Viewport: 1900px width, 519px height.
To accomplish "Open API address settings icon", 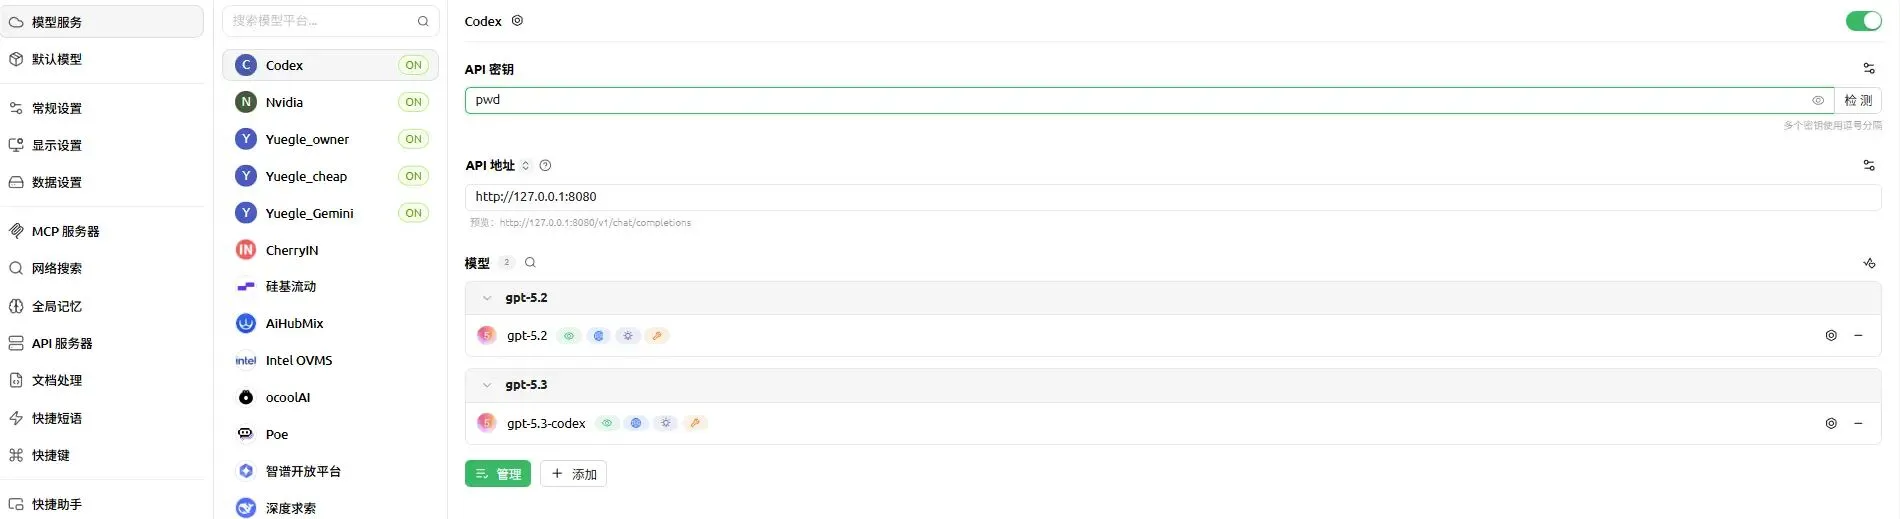I will tap(1868, 166).
